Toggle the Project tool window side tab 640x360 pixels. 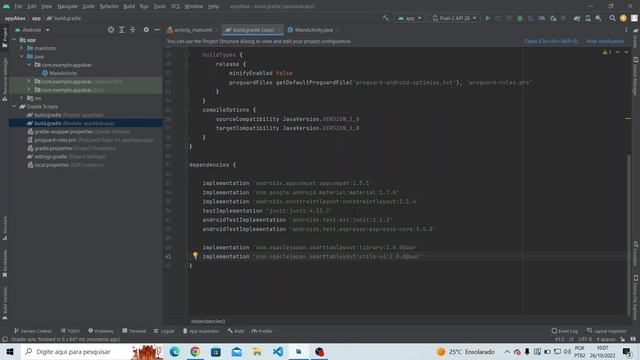[4, 37]
